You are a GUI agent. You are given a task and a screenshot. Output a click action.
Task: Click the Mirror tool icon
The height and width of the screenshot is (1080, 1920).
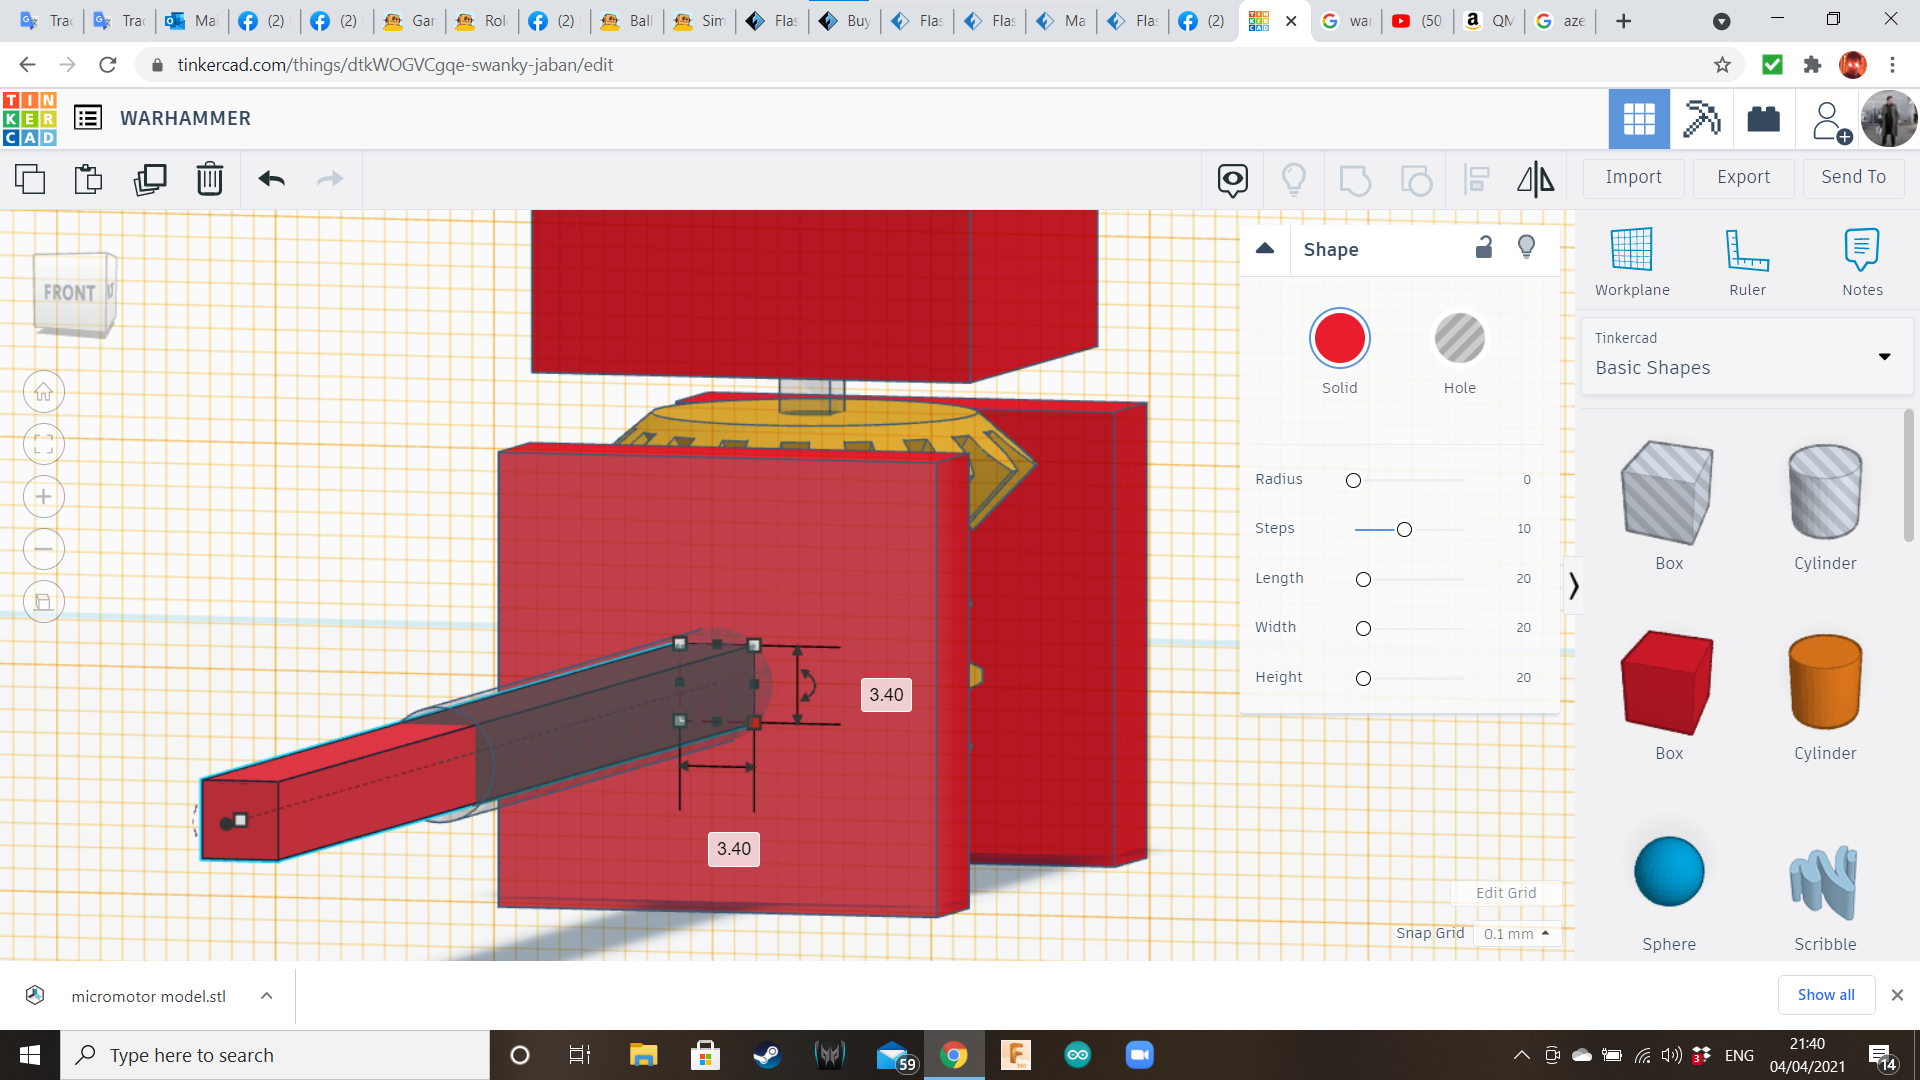pos(1535,179)
